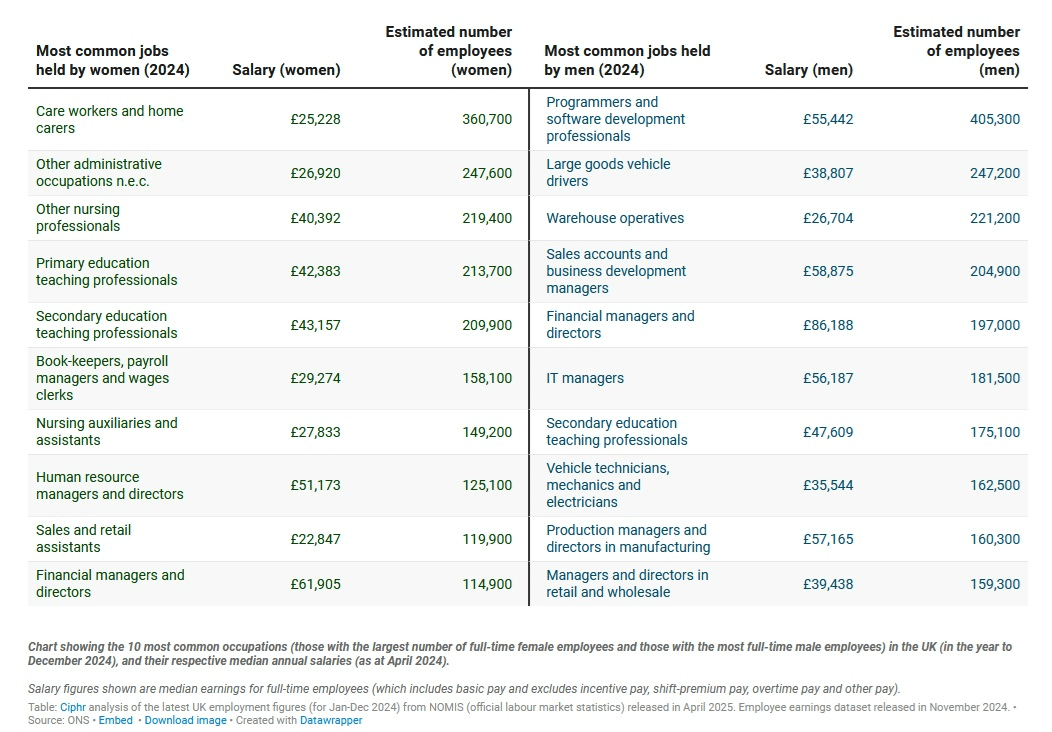Click the 'Sales and retail assistants' cell
The width and height of the screenshot is (1052, 732).
(83, 538)
